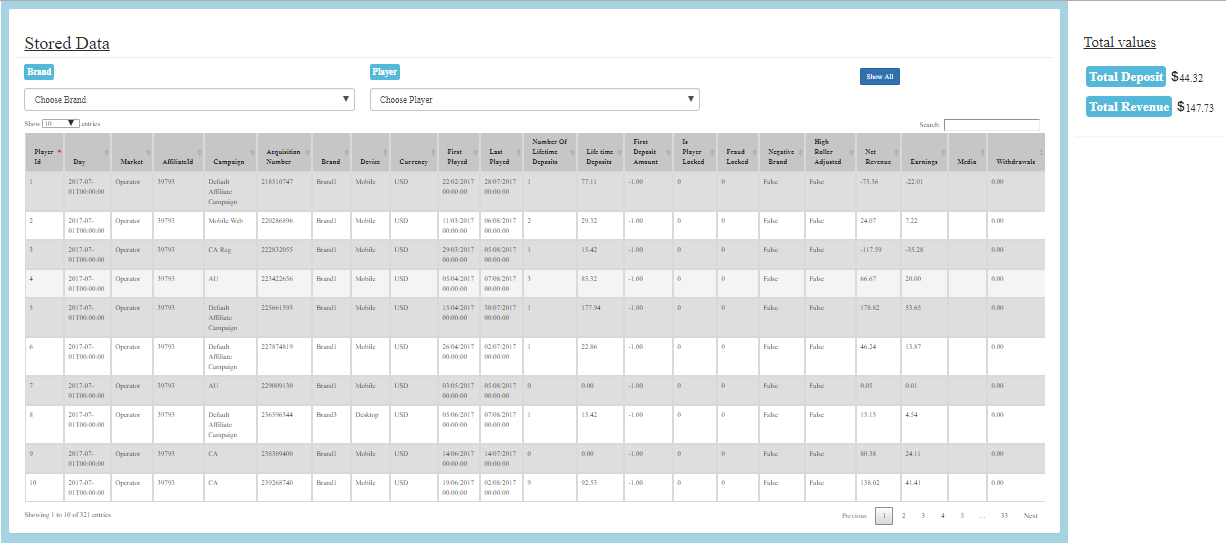
Task: Sort by Life time Deposits column
Action: click(x=599, y=156)
